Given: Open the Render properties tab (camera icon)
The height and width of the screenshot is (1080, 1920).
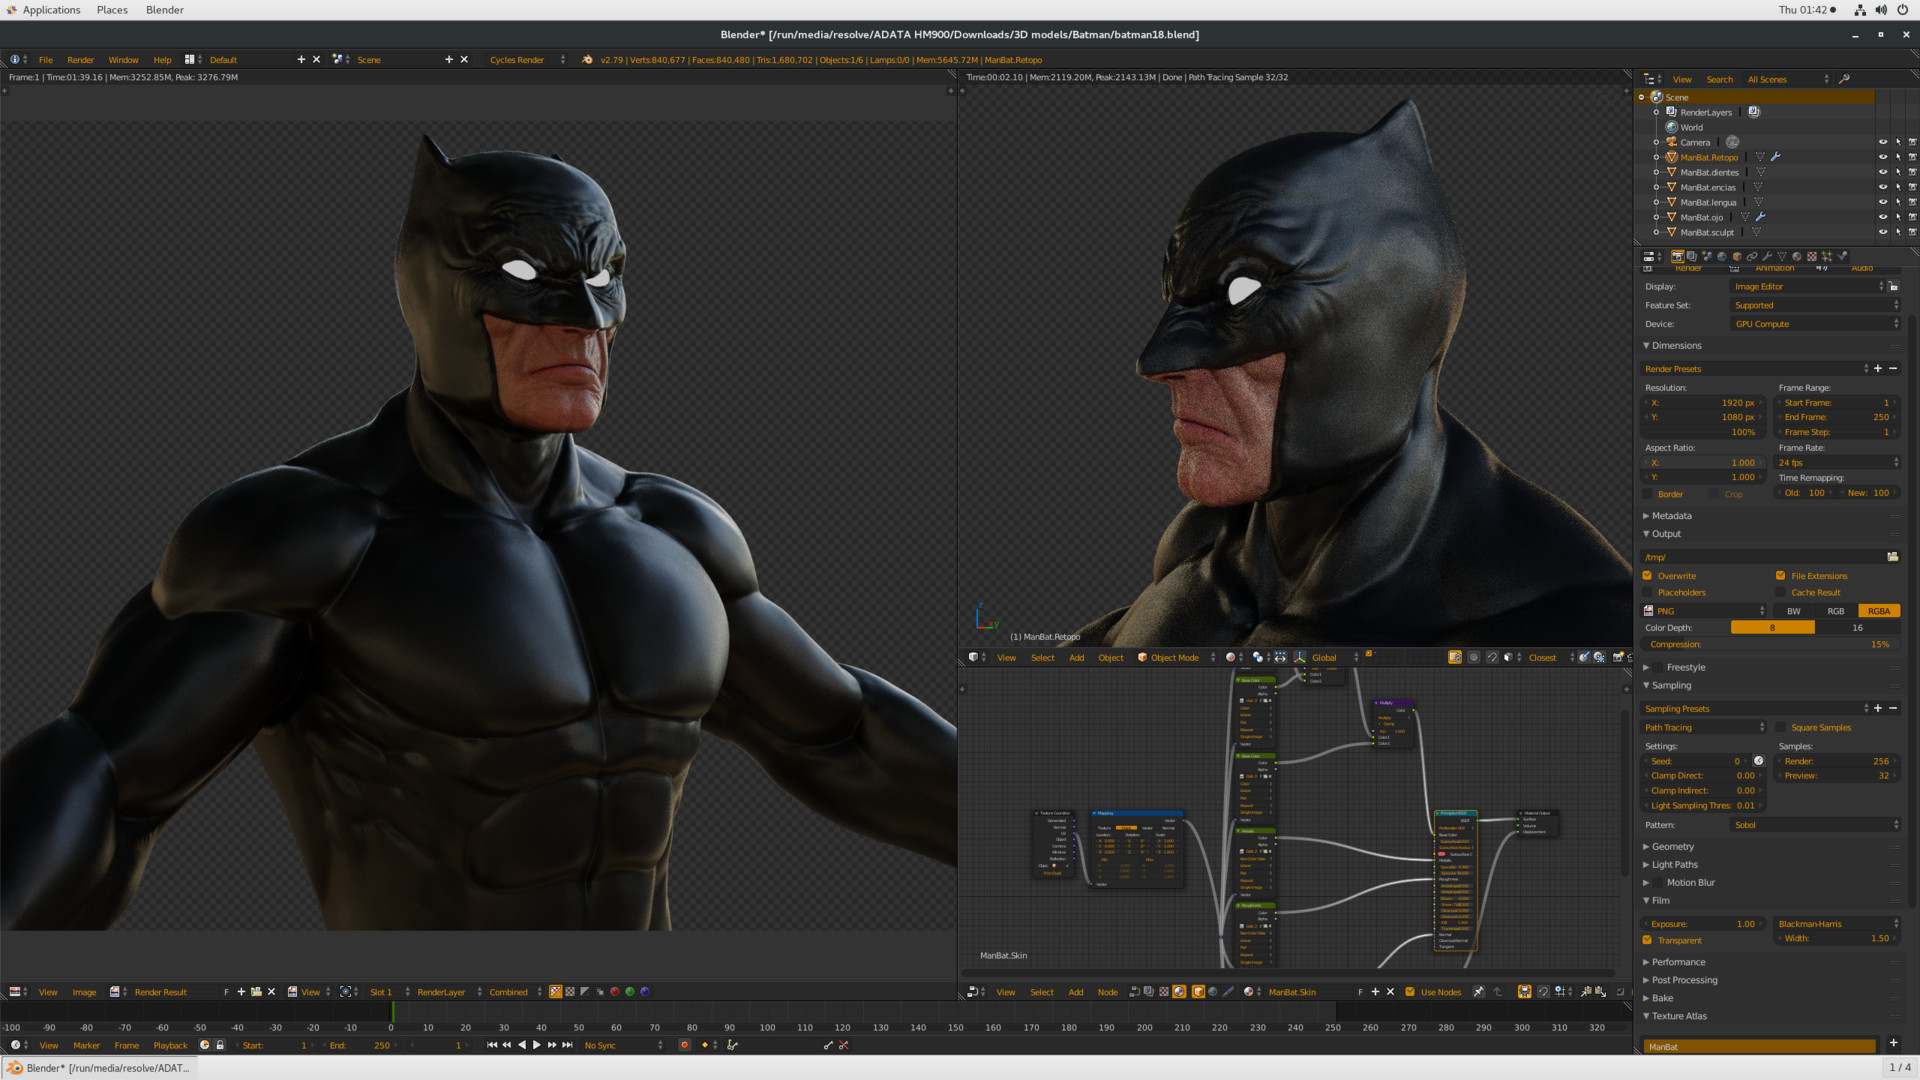Looking at the screenshot, I should tap(1678, 257).
